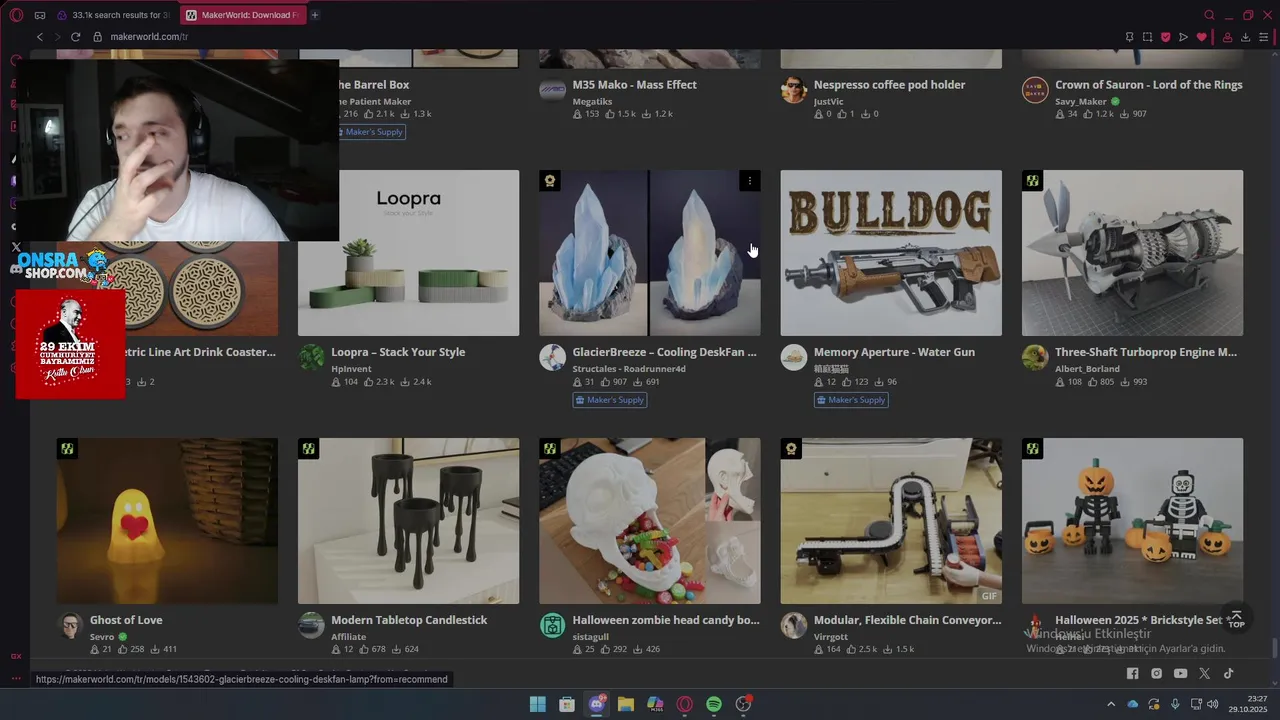The width and height of the screenshot is (1280, 720).
Task: Open Albert_Borland creator profile
Action: coord(1087,369)
